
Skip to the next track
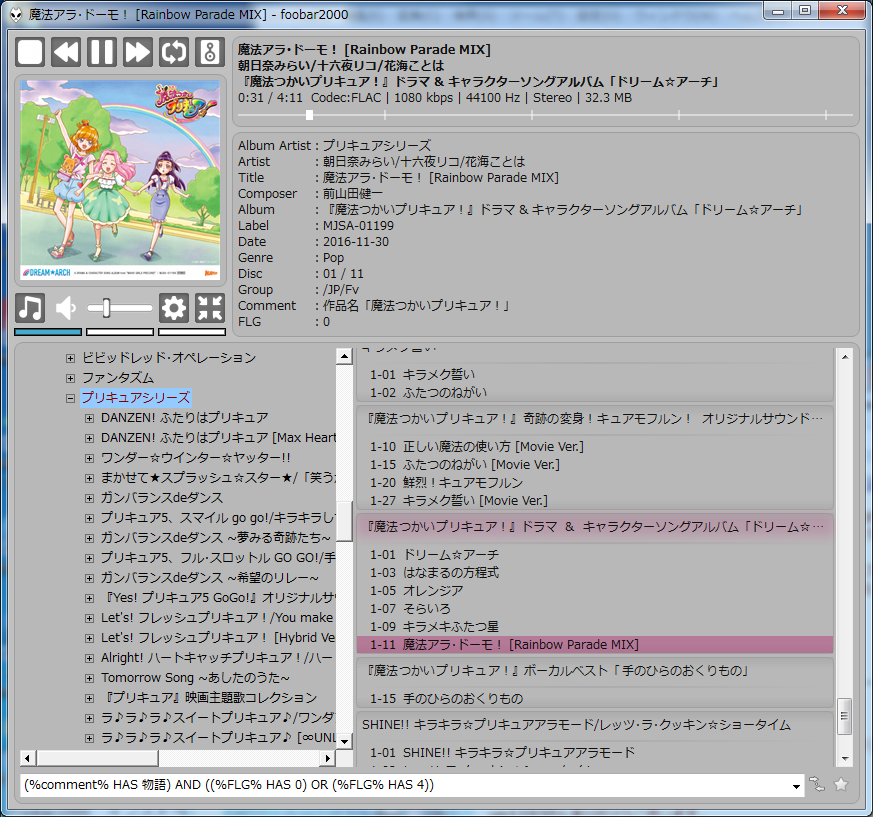(x=137, y=52)
